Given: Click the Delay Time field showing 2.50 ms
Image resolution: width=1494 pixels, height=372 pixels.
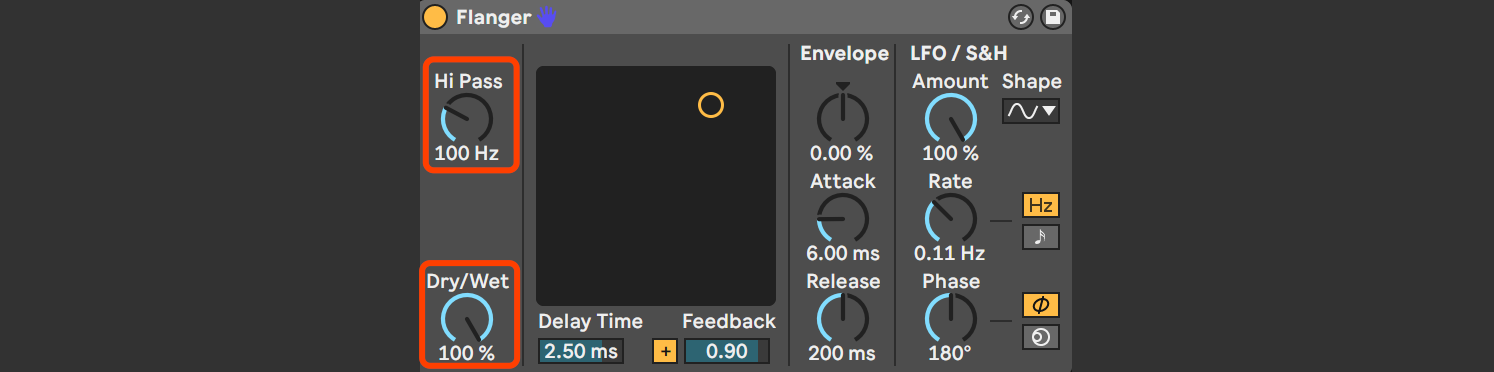Looking at the screenshot, I should point(580,351).
